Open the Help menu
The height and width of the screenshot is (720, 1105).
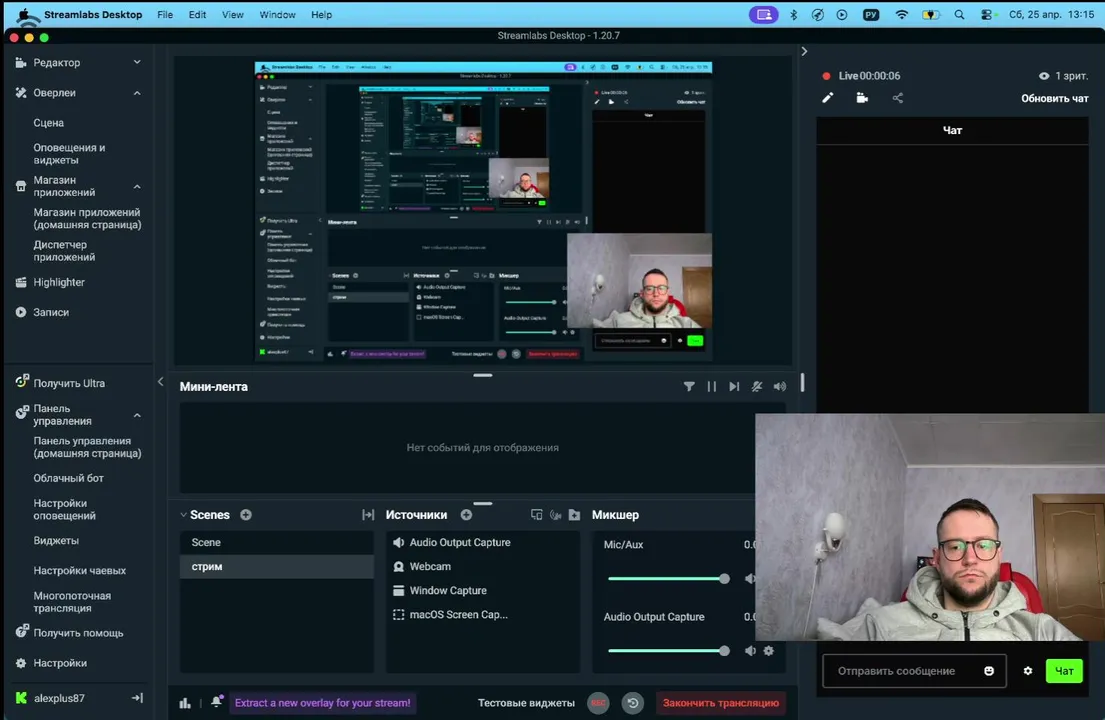321,15
